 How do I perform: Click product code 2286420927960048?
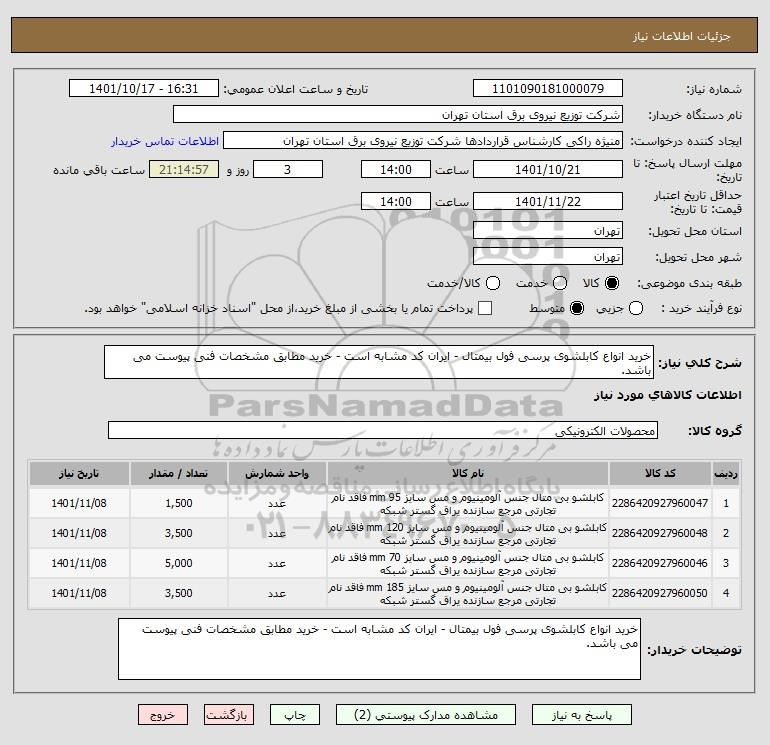[x=660, y=533]
